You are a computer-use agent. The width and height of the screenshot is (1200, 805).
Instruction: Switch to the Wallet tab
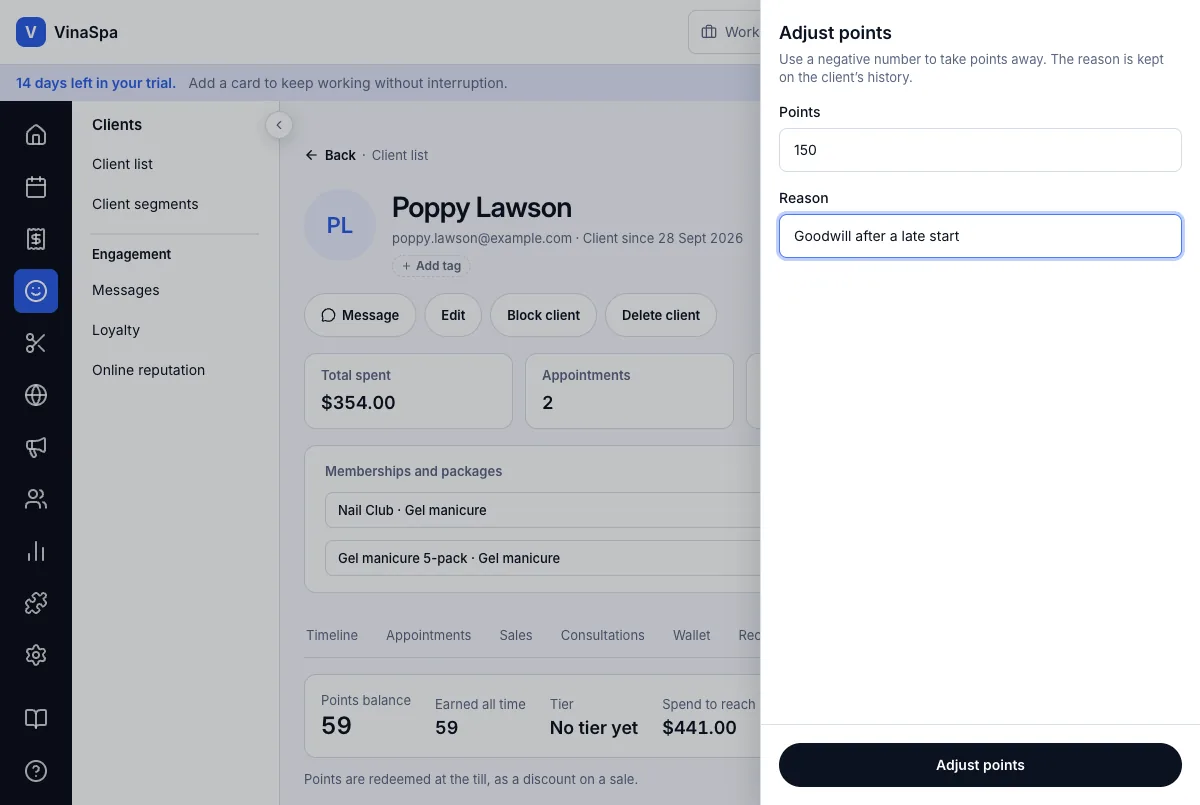(692, 635)
